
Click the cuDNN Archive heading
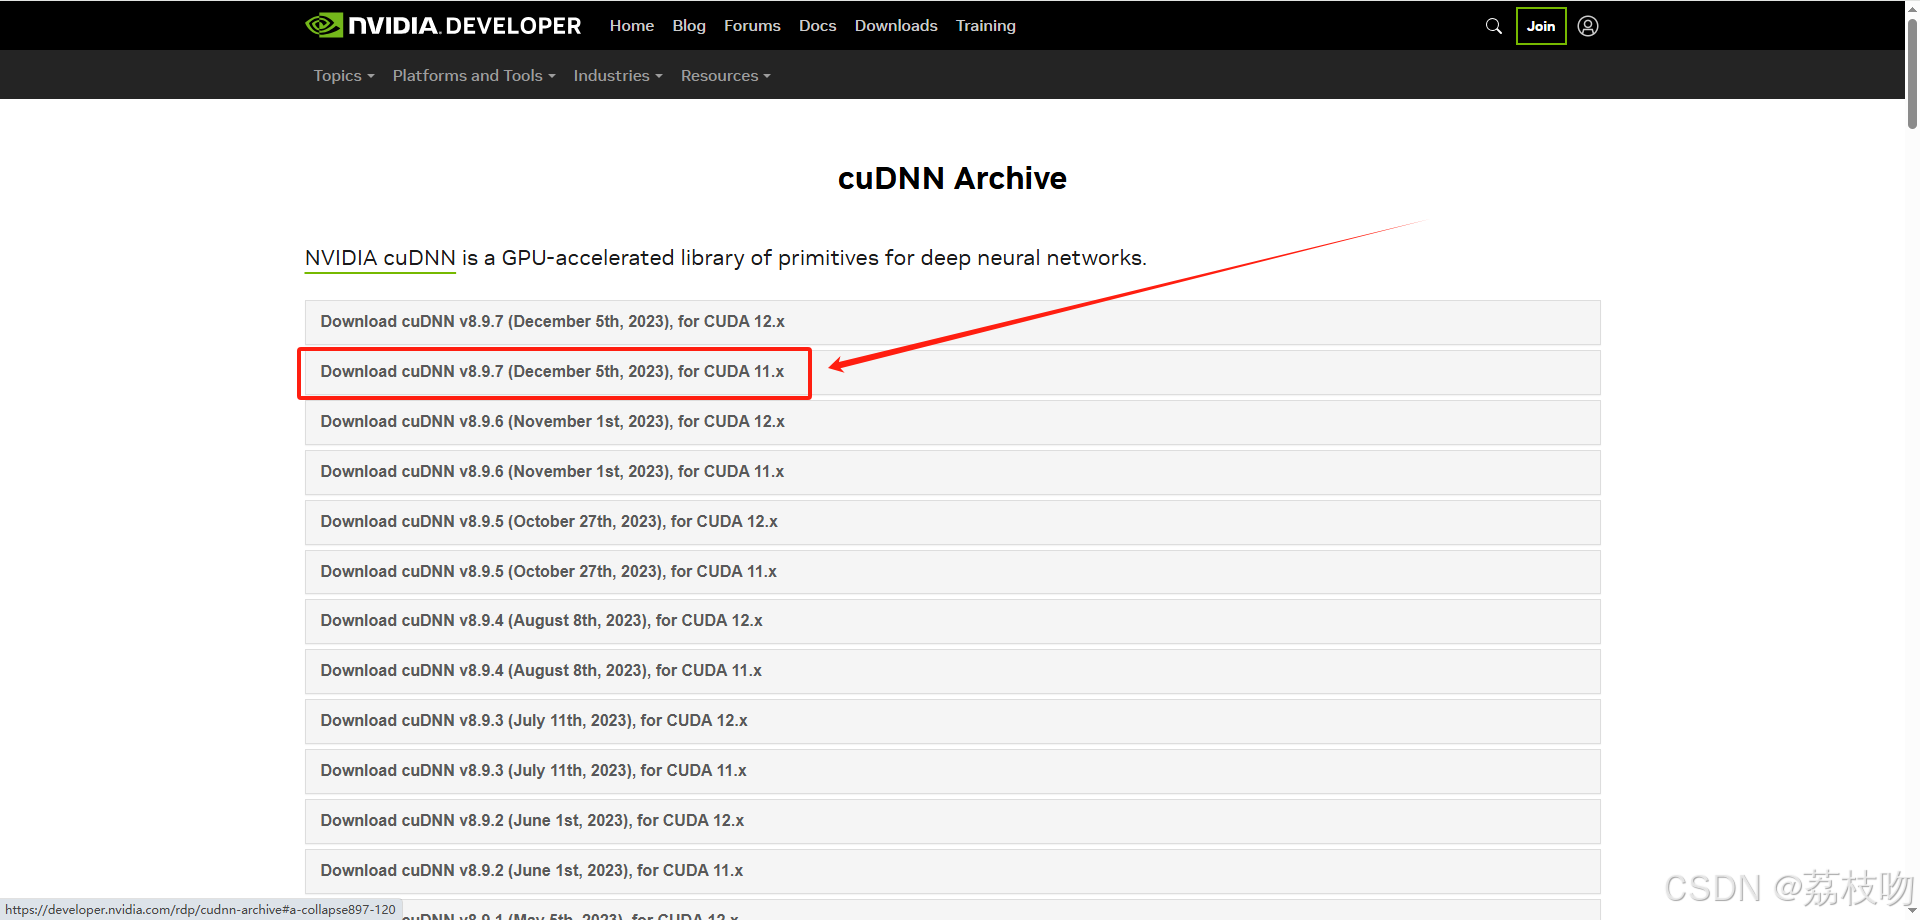pyautogui.click(x=952, y=178)
